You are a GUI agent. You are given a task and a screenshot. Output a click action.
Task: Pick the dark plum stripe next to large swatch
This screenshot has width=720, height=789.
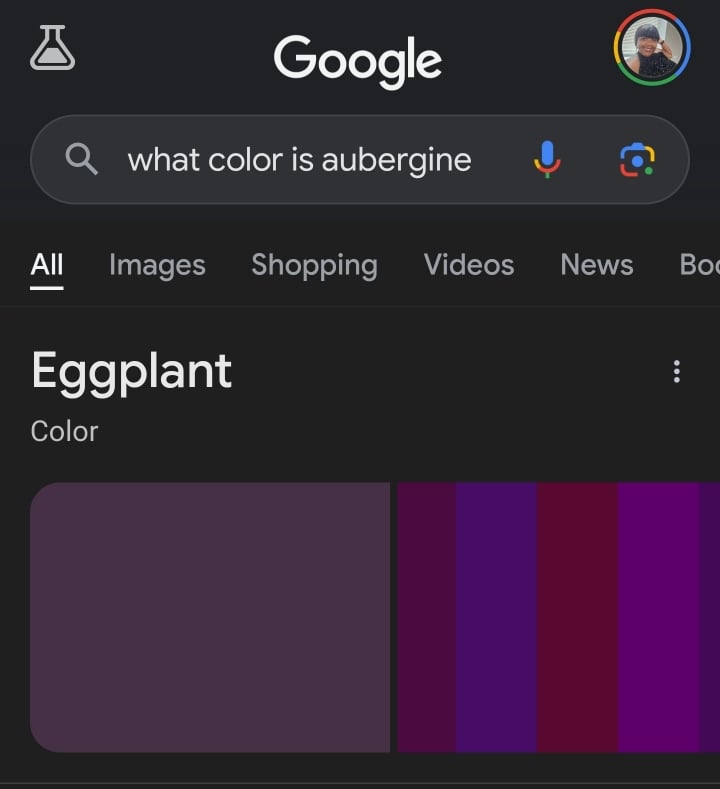pyautogui.click(x=427, y=617)
